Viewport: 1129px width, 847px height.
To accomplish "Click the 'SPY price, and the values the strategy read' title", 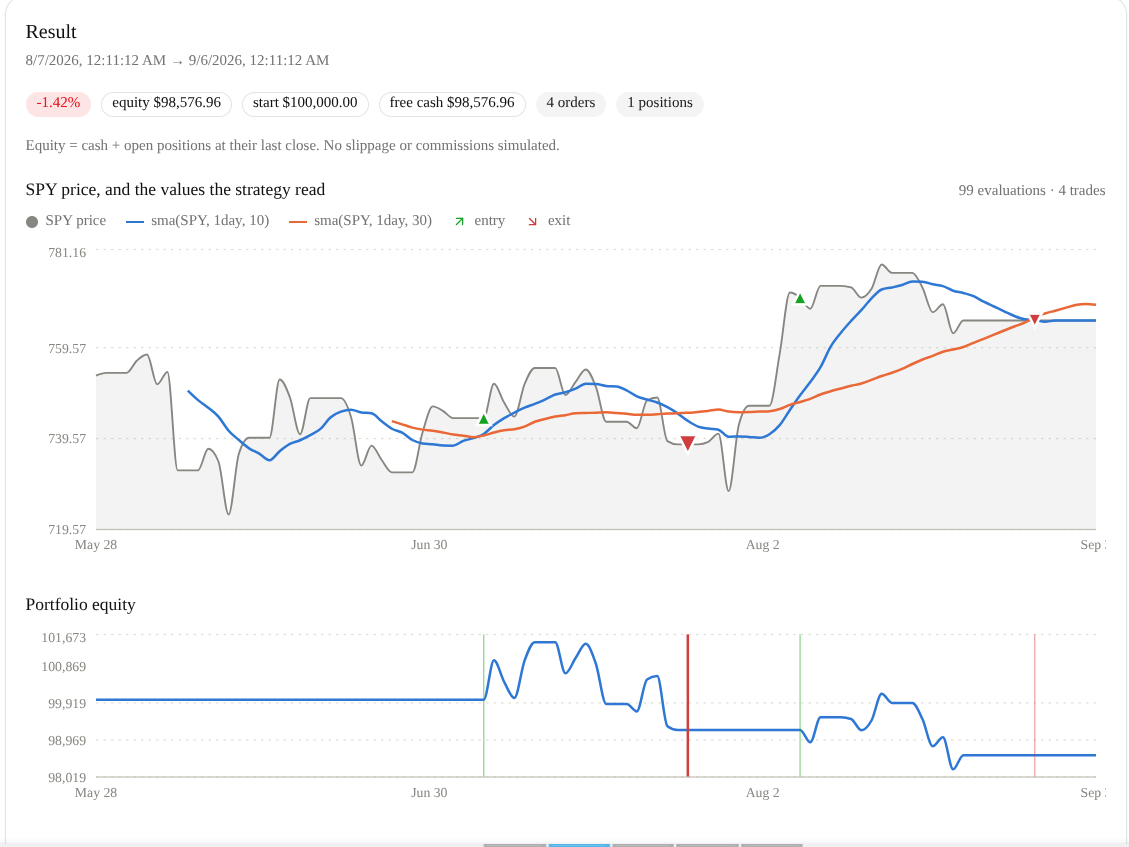I will pos(176,189).
